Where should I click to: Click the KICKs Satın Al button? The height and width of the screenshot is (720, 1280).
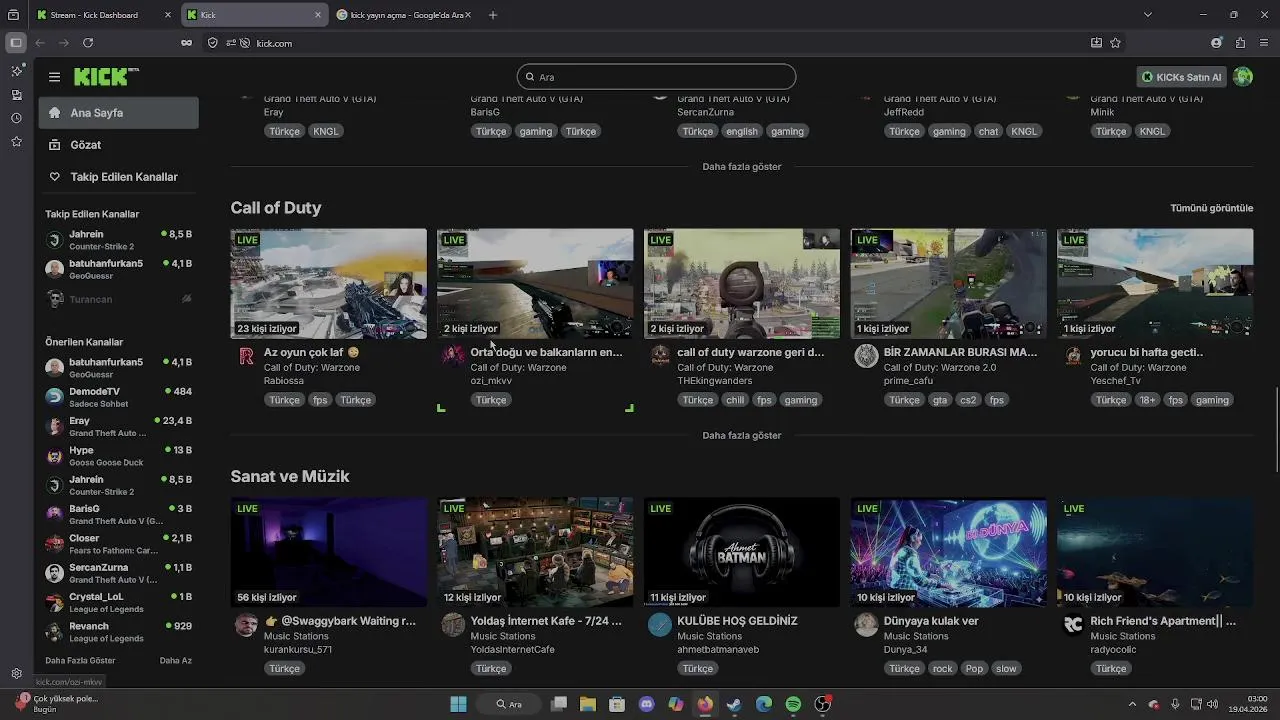pos(1182,77)
